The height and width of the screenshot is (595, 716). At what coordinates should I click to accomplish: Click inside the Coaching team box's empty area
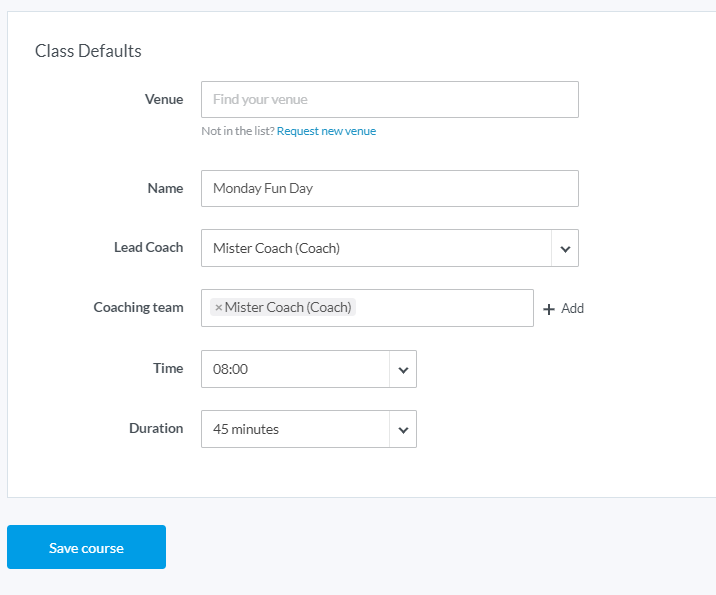(x=445, y=308)
